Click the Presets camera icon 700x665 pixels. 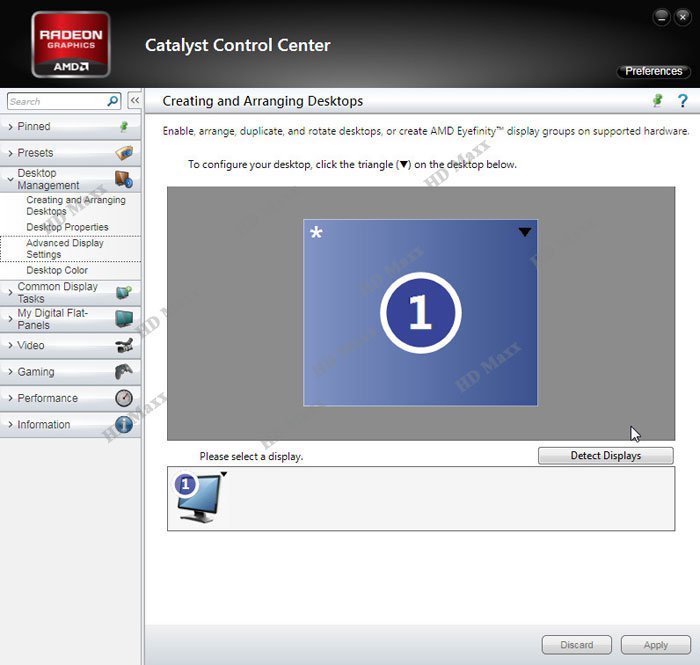pos(124,153)
